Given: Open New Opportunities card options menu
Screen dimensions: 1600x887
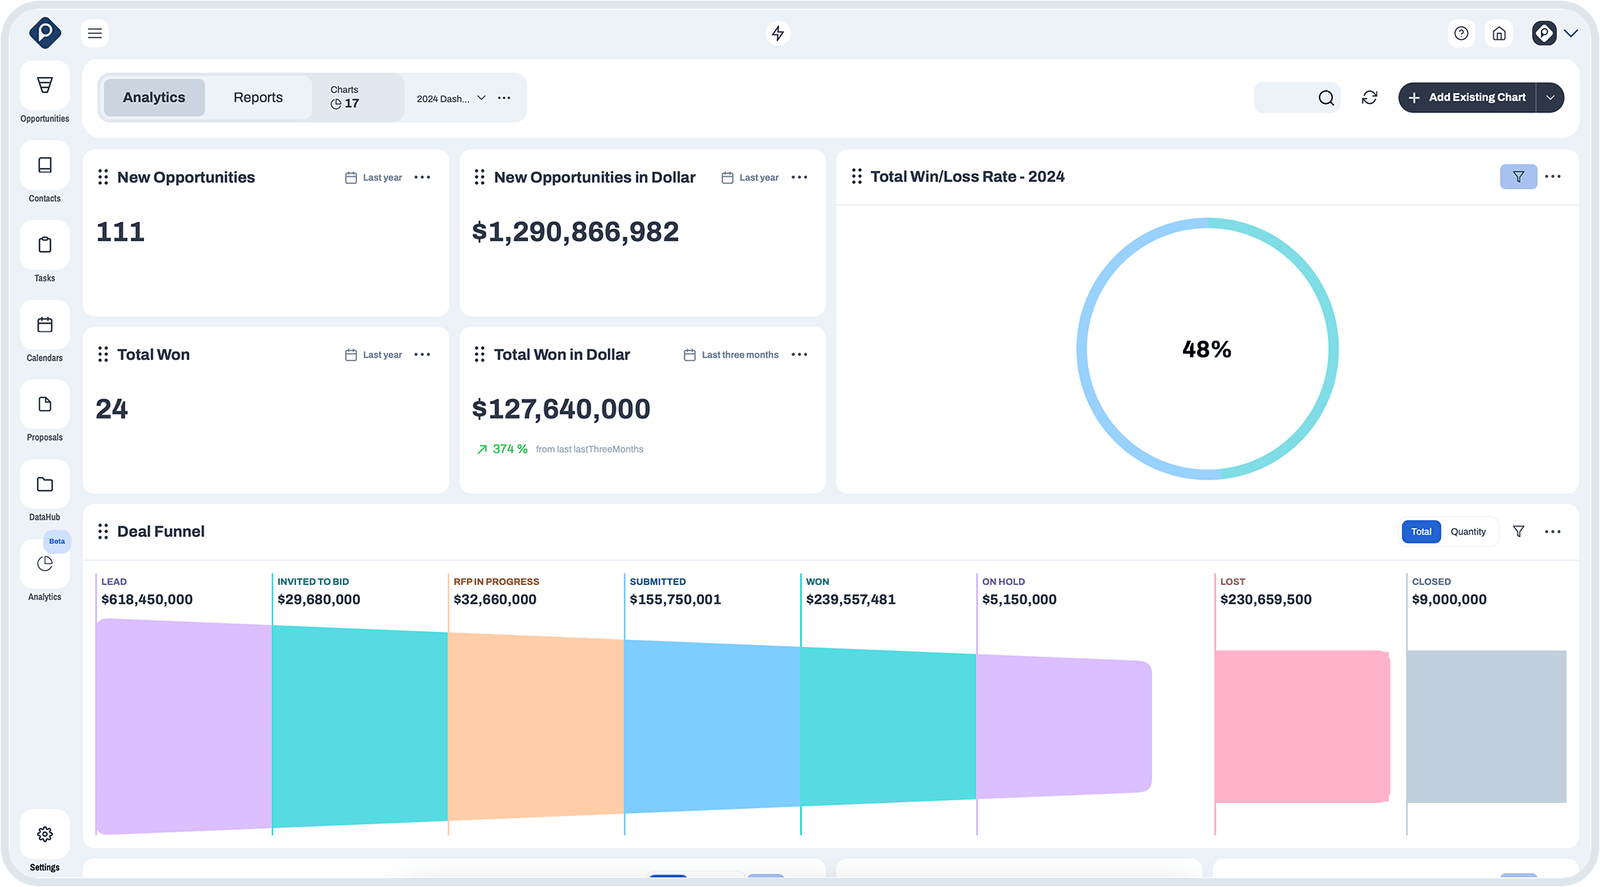Looking at the screenshot, I should (422, 178).
